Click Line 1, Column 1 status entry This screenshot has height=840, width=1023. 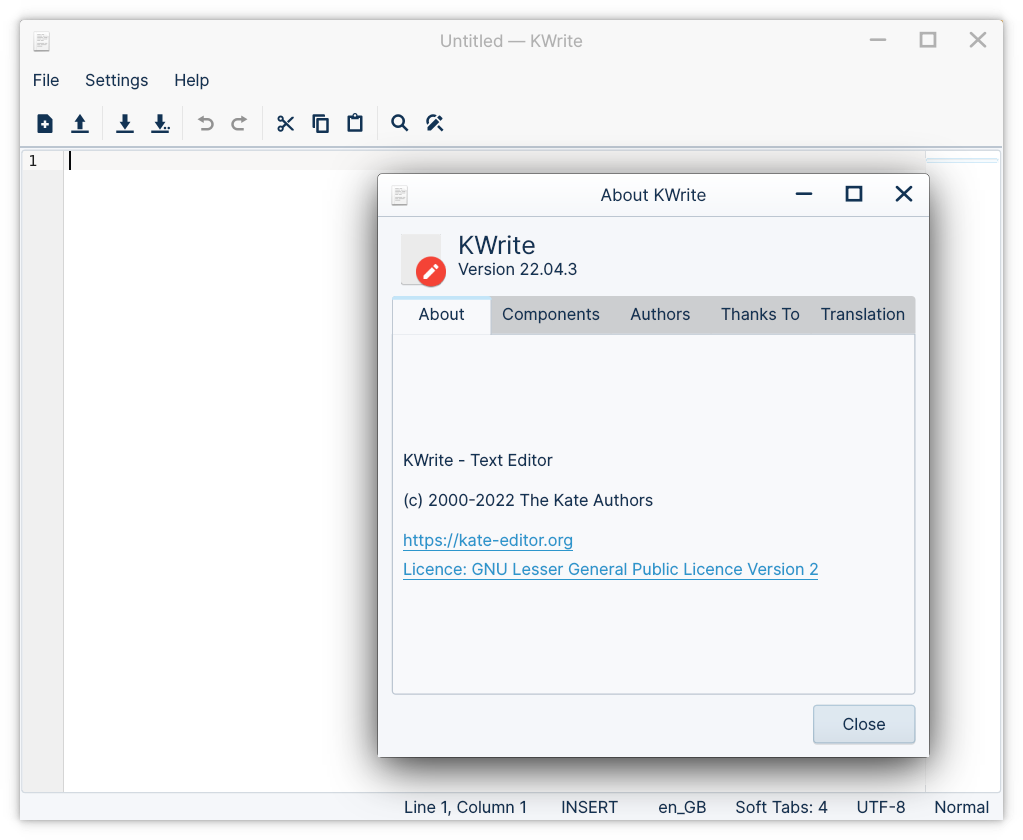(465, 807)
